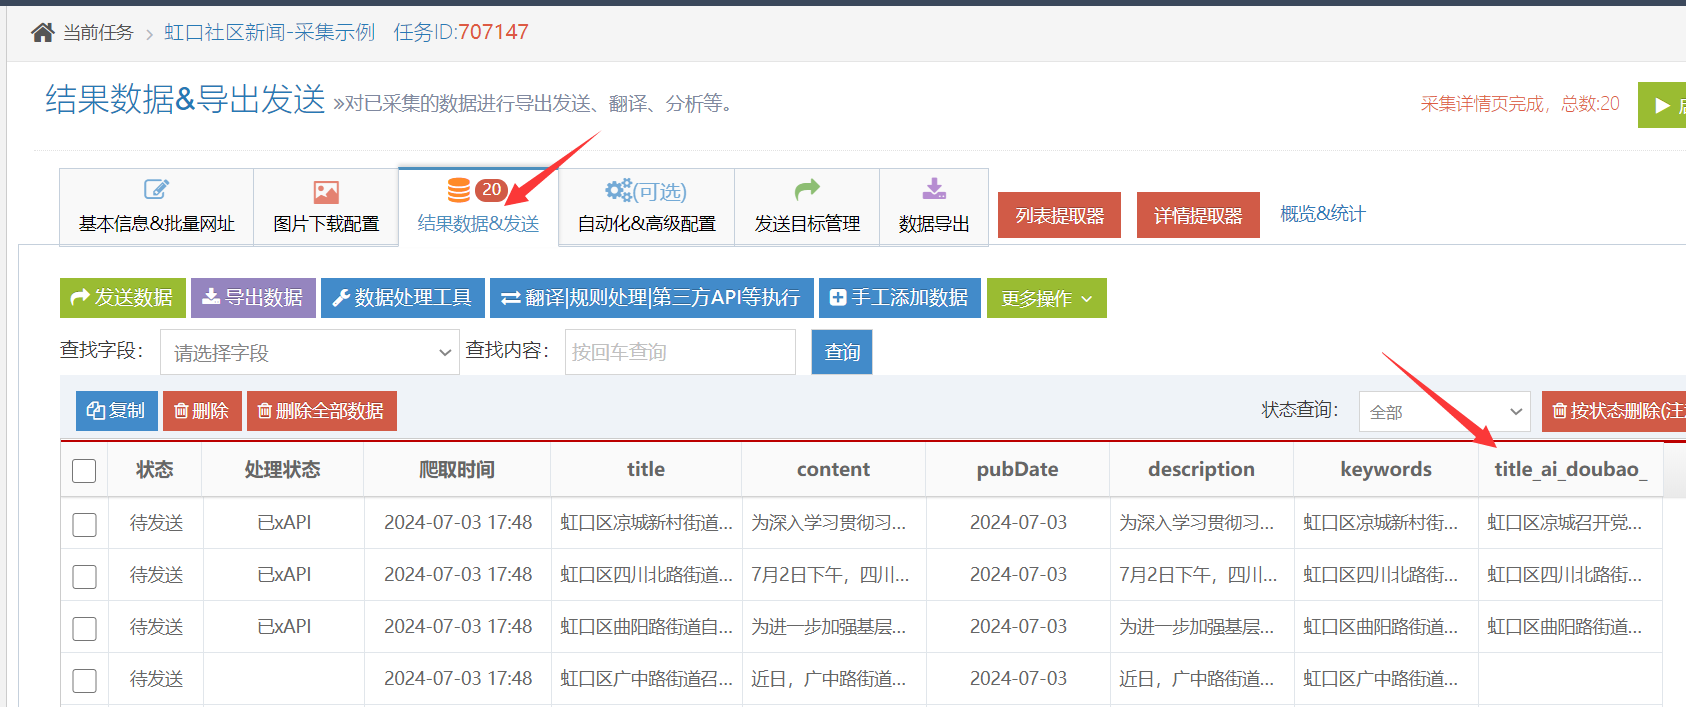Image resolution: width=1686 pixels, height=707 pixels.
Task: Click the 虹口社区新闻-采集示例 breadcrumb link
Action: (x=269, y=32)
